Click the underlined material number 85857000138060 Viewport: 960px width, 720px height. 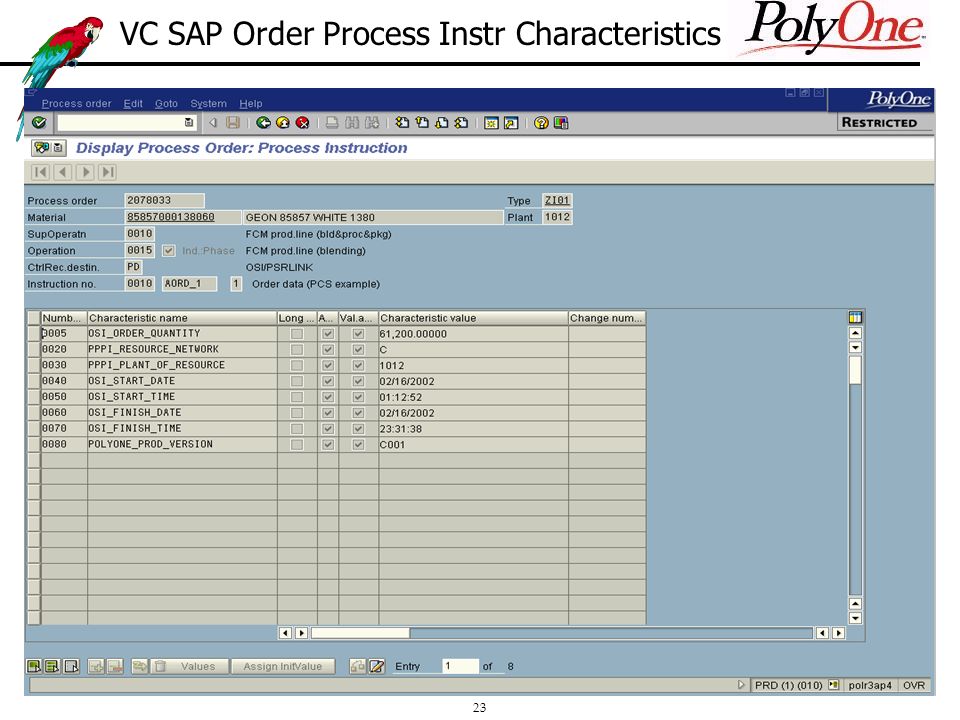click(x=171, y=217)
